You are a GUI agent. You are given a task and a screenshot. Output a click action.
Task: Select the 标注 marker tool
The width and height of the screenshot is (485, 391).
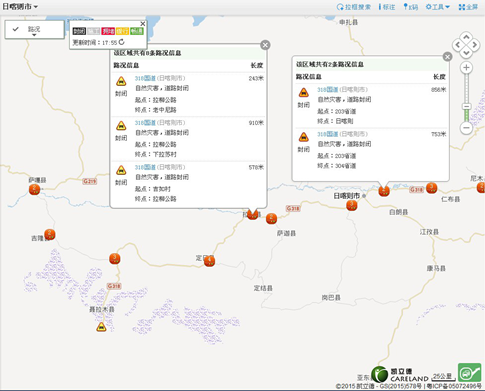[x=387, y=7]
